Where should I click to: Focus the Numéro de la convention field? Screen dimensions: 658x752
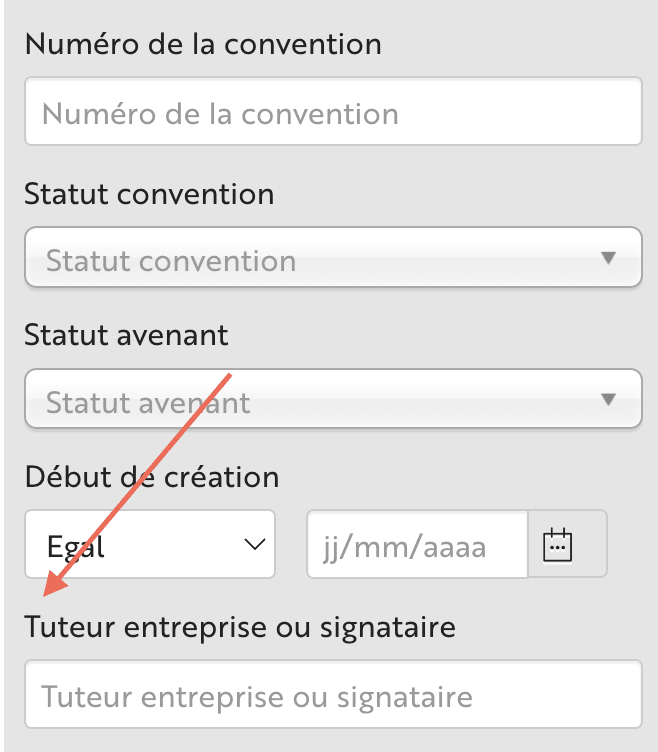tap(332, 112)
